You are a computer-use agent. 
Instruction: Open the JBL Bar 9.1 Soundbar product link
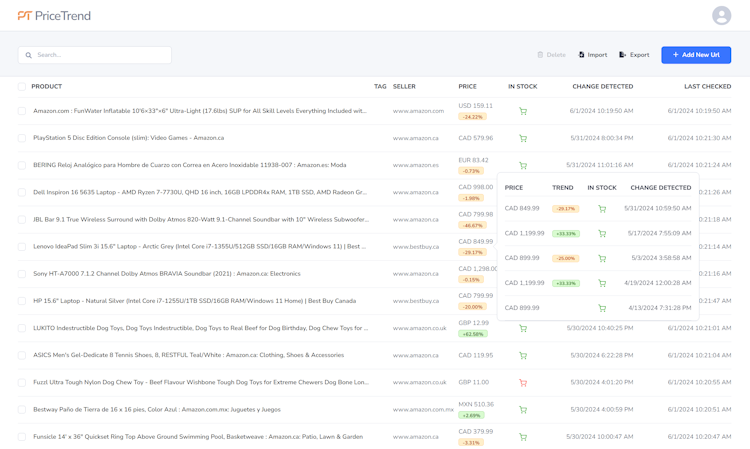(201, 219)
